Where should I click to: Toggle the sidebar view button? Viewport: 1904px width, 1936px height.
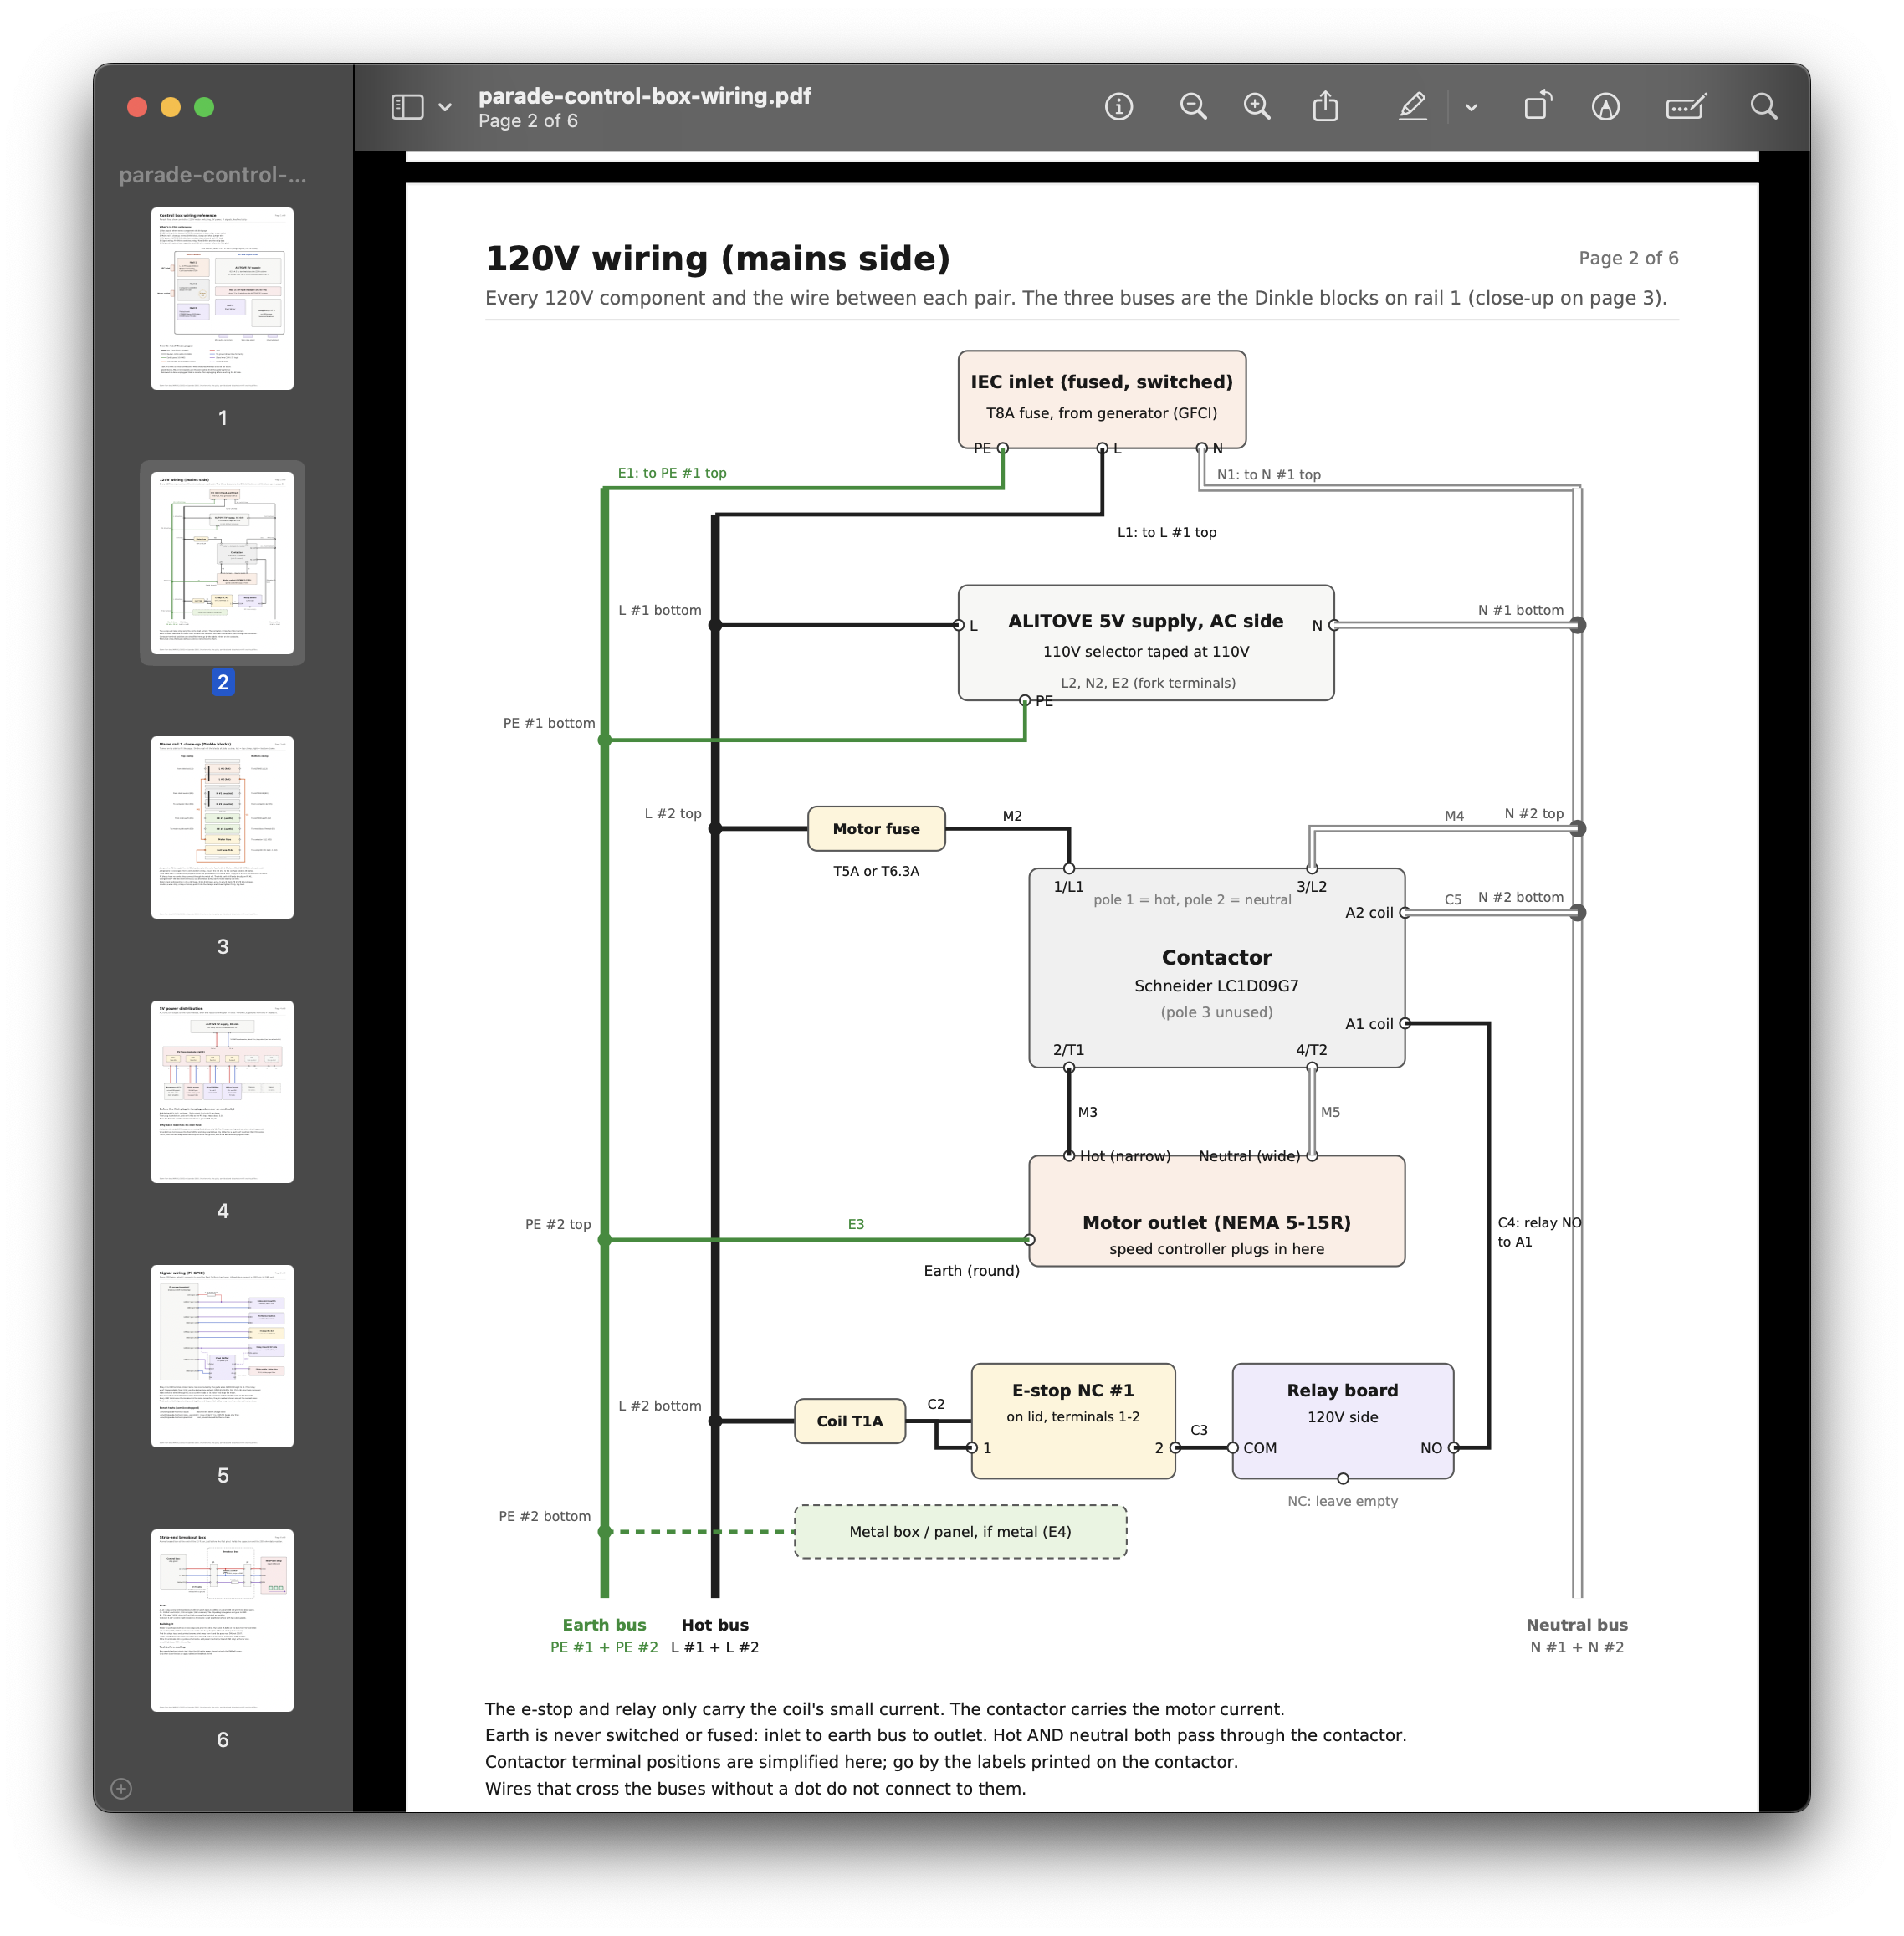(x=407, y=107)
